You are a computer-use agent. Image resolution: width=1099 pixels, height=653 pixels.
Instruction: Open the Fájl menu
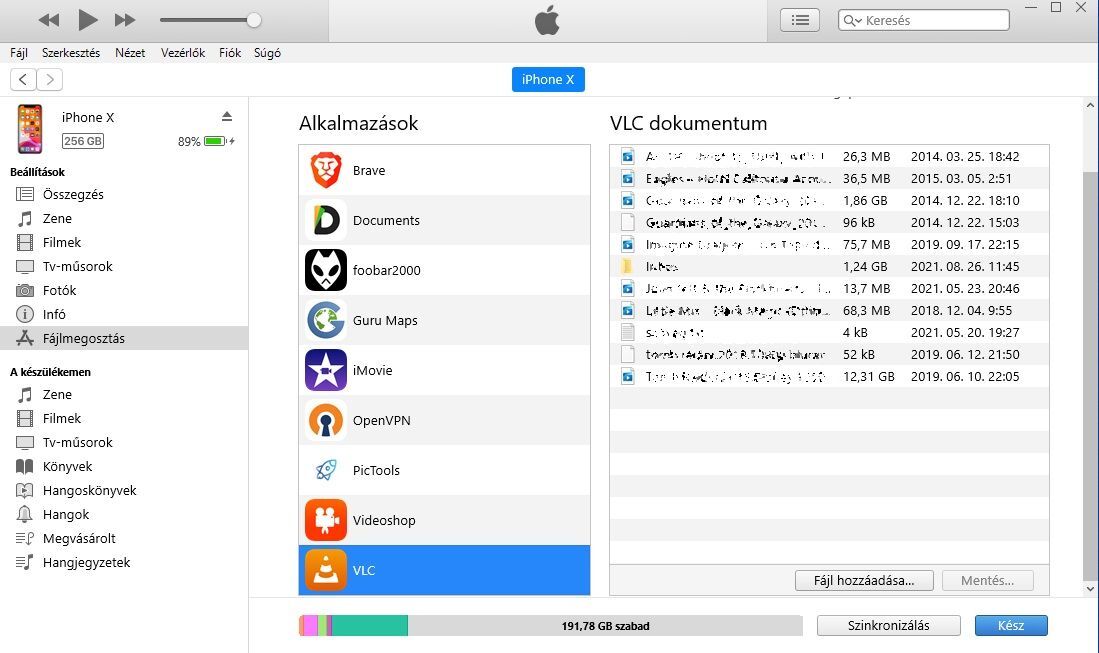[19, 53]
